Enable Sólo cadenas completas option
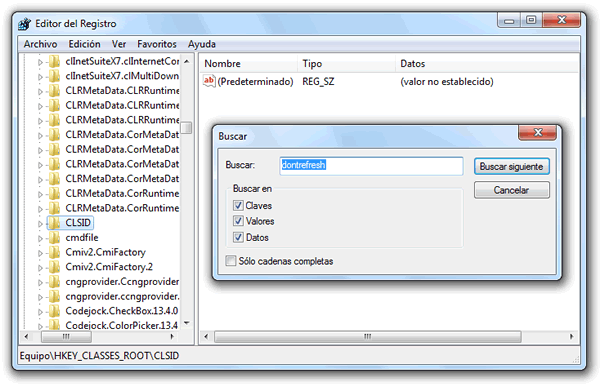The height and width of the screenshot is (387, 600). tap(231, 261)
